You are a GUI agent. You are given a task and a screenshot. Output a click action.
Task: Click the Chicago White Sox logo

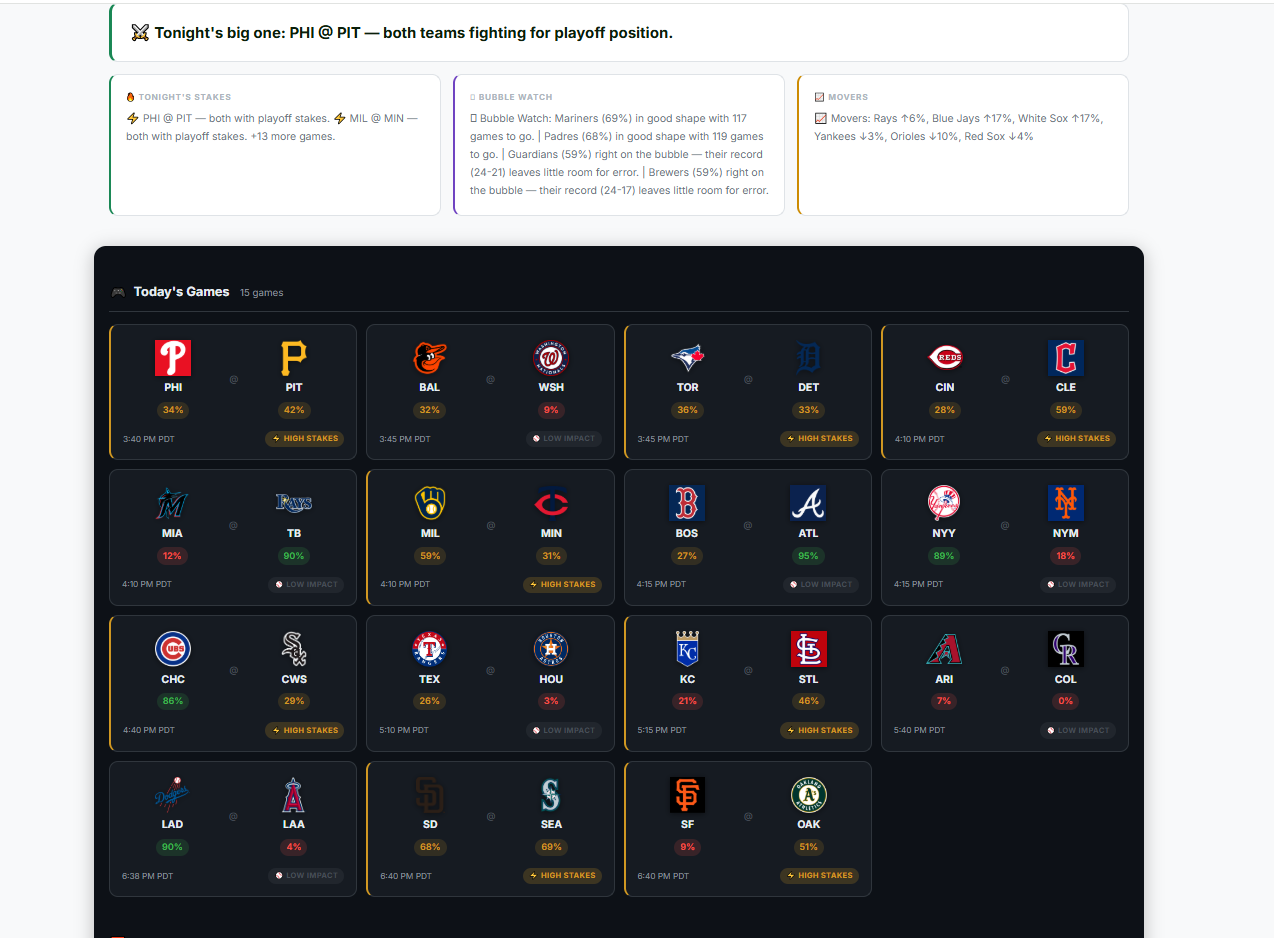tap(294, 650)
